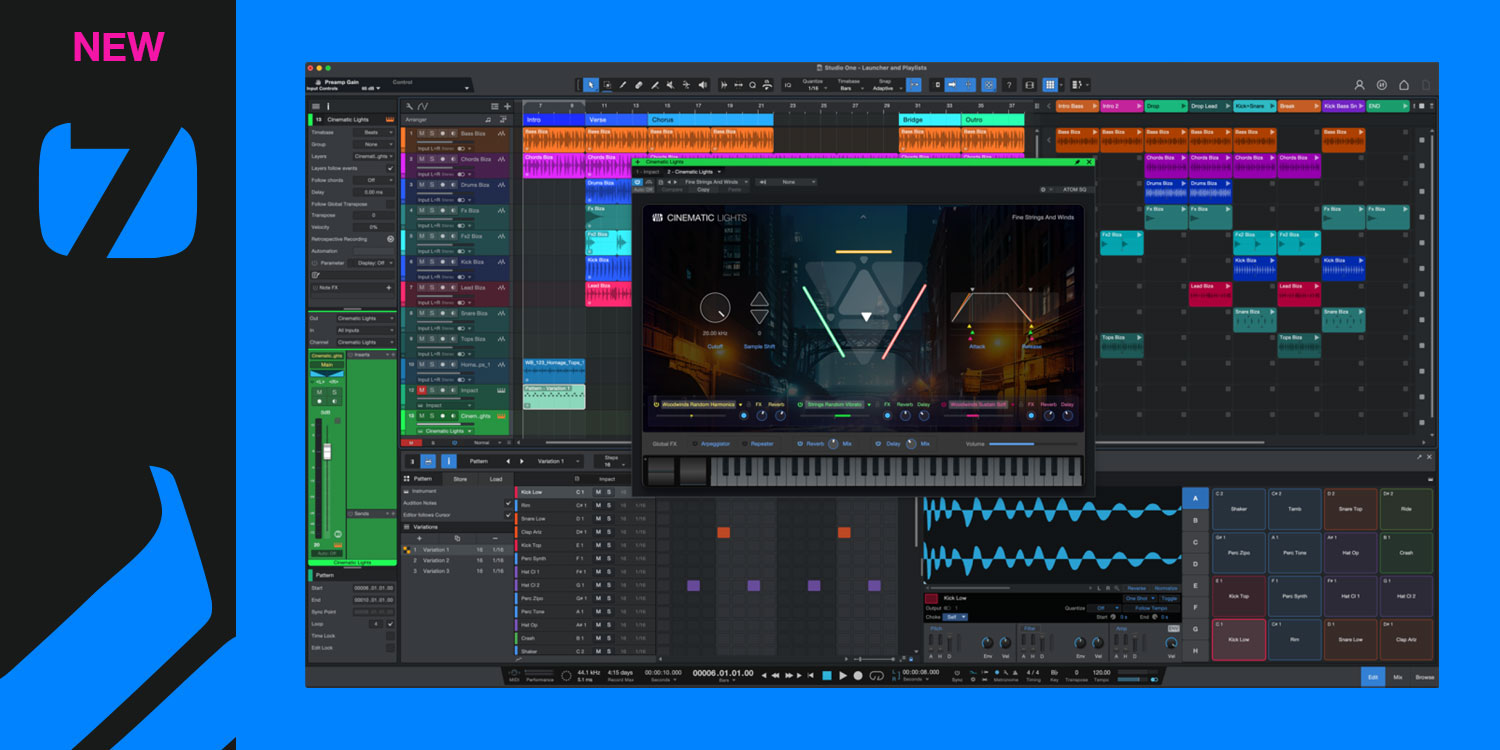Open the One Shot mode dropdown
1500x750 pixels.
(1141, 598)
